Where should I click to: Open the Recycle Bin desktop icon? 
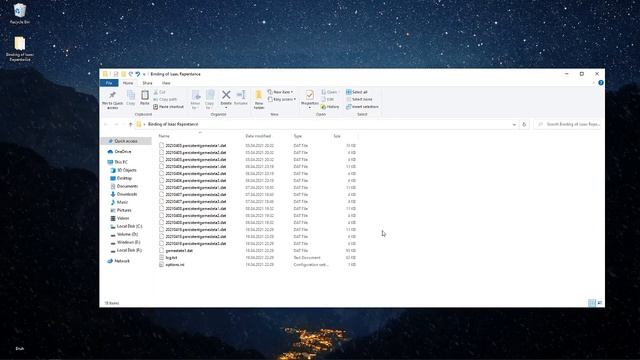coord(20,13)
